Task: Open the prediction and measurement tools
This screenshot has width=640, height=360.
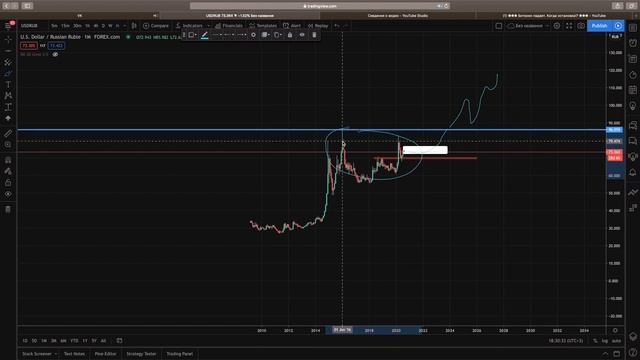Action: 8,107
